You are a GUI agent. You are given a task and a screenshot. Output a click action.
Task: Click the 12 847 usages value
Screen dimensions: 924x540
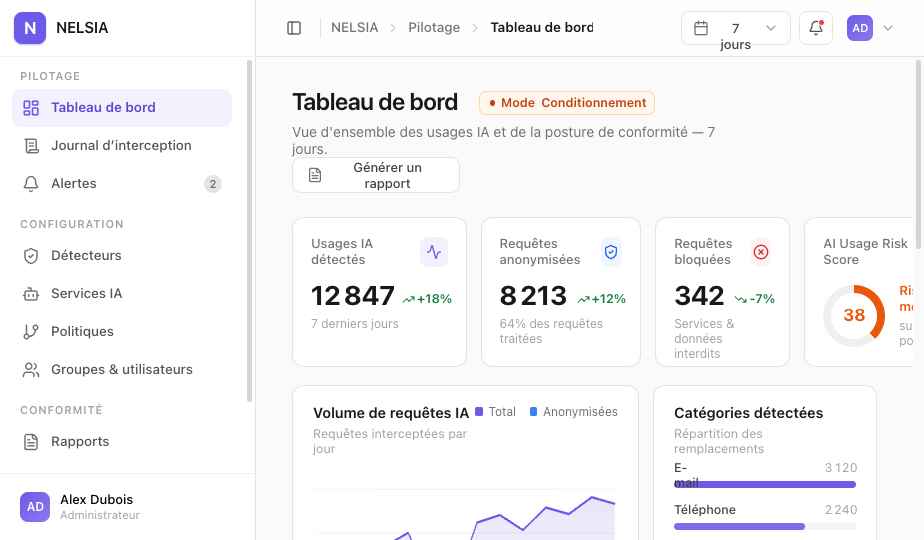353,296
